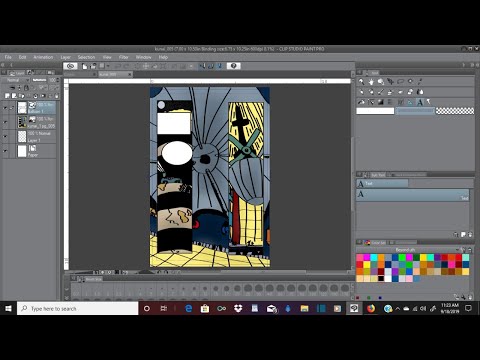Click the Type here to search box
480x360 pixels.
[x=78, y=309]
